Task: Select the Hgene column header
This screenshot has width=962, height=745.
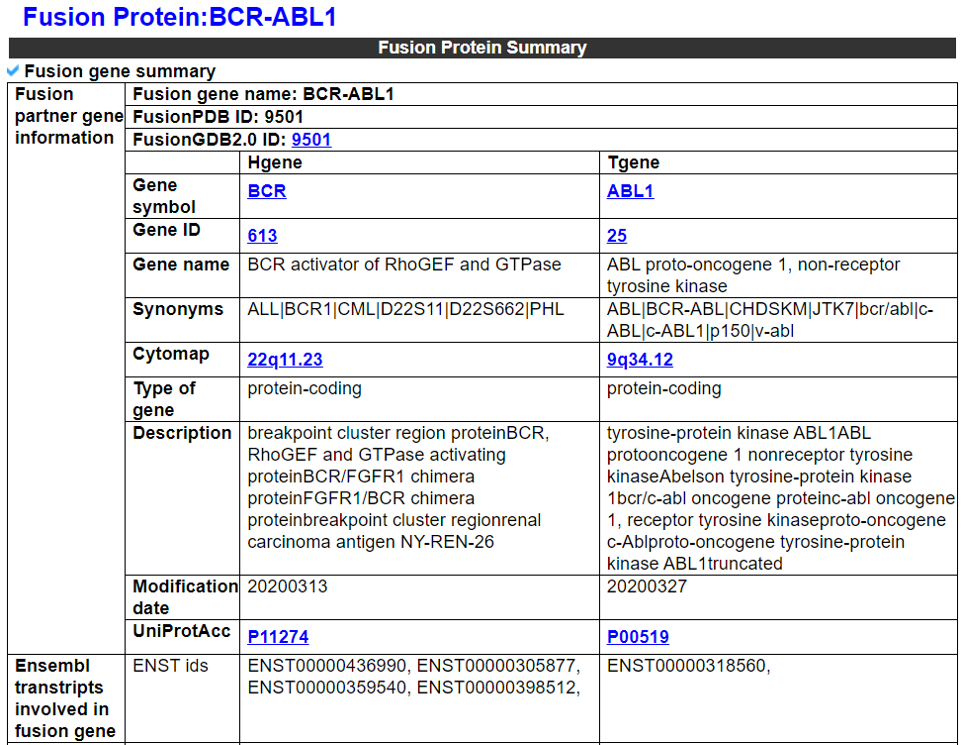Action: click(x=274, y=162)
